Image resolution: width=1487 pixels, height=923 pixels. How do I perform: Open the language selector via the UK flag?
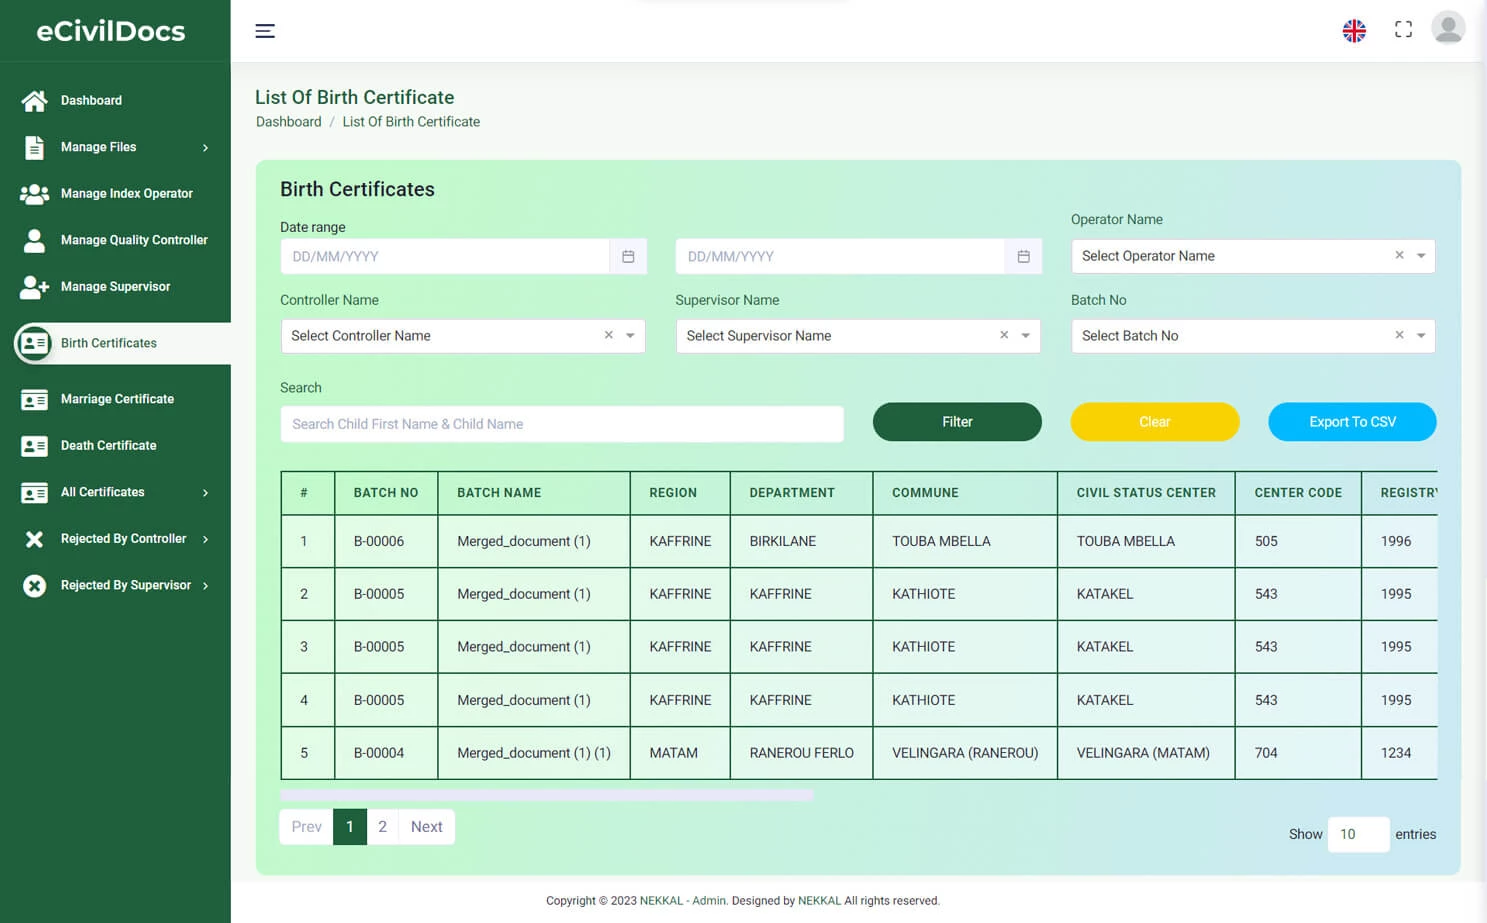1354,31
